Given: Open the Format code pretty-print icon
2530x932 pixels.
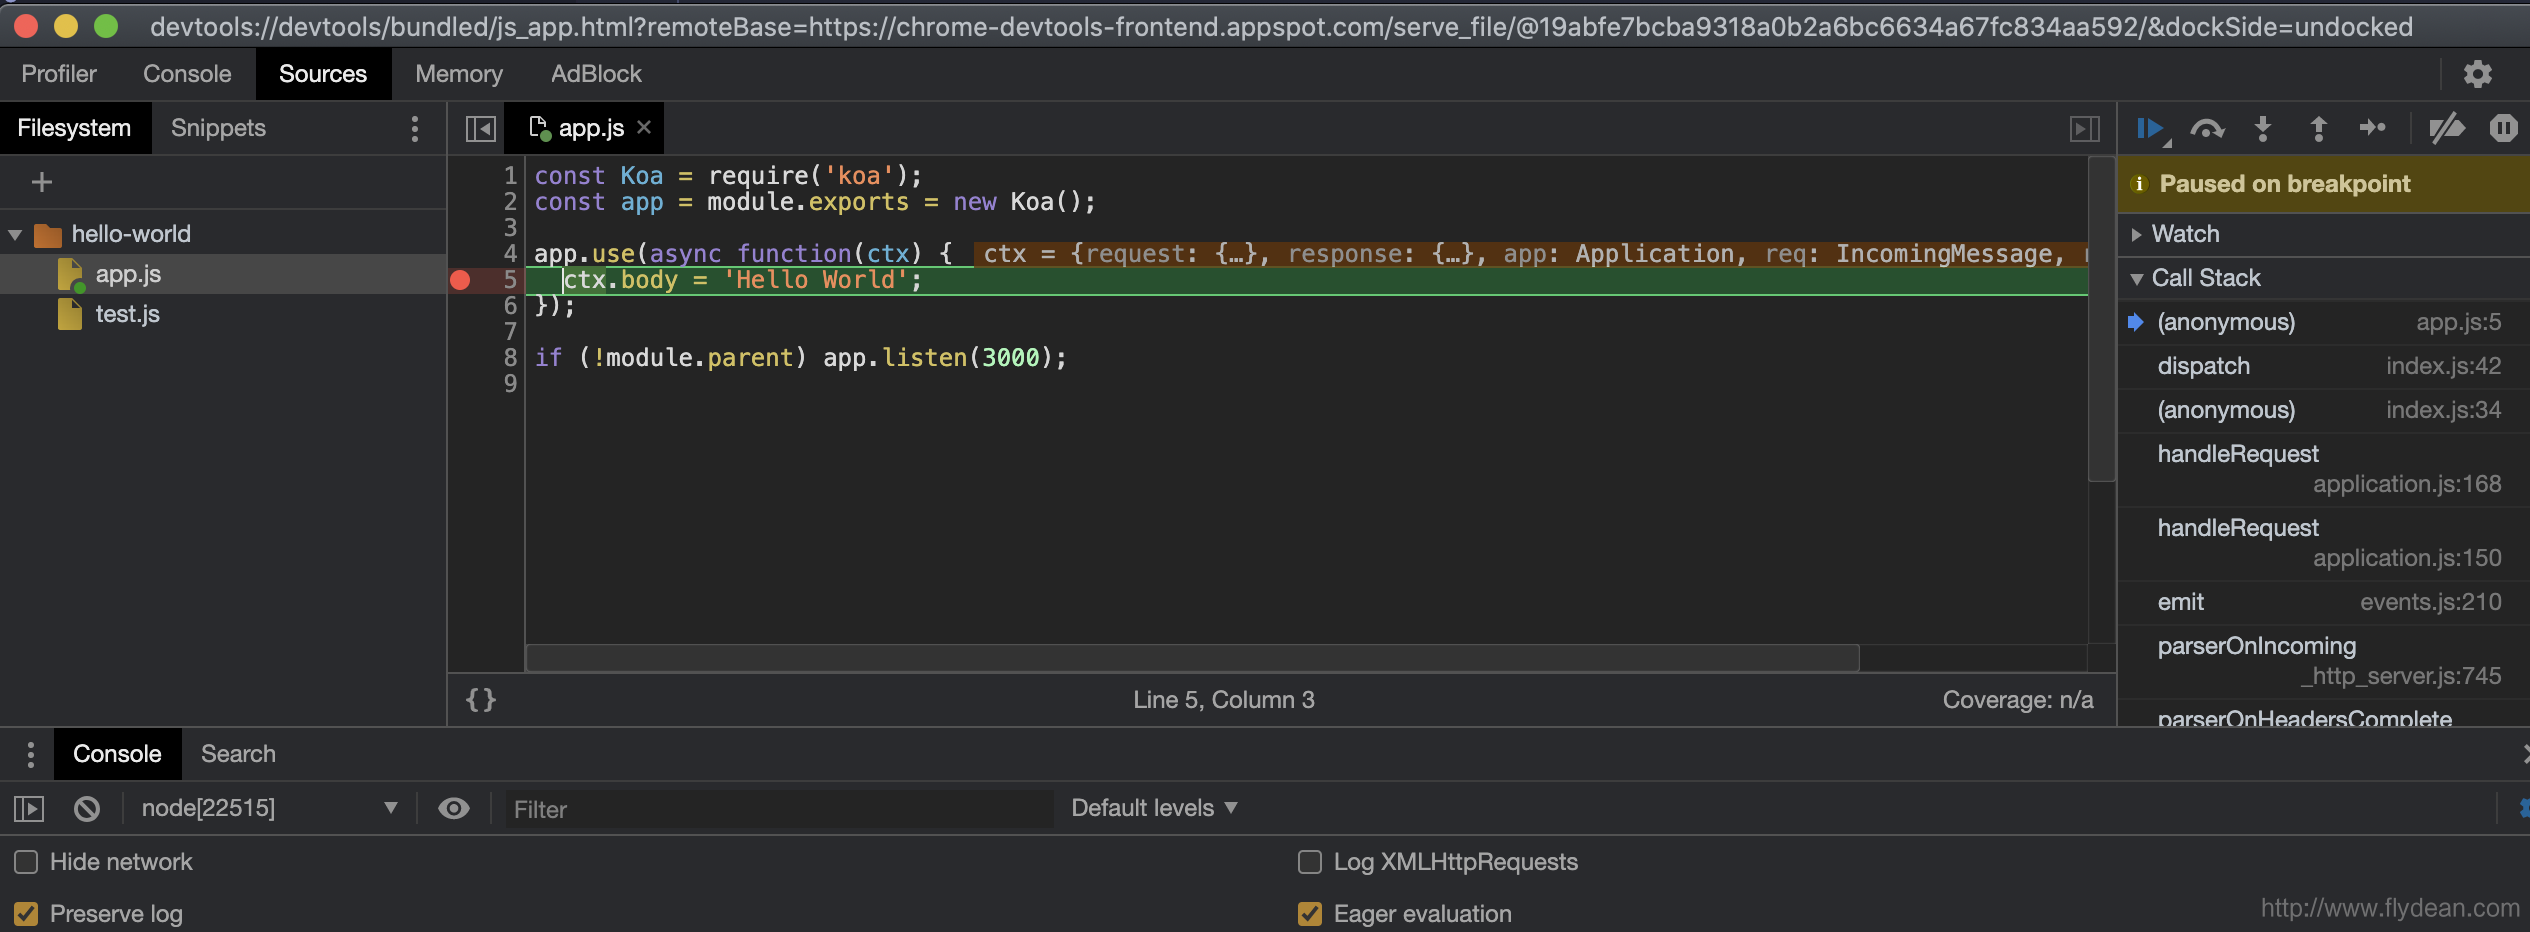Looking at the screenshot, I should [x=480, y=699].
